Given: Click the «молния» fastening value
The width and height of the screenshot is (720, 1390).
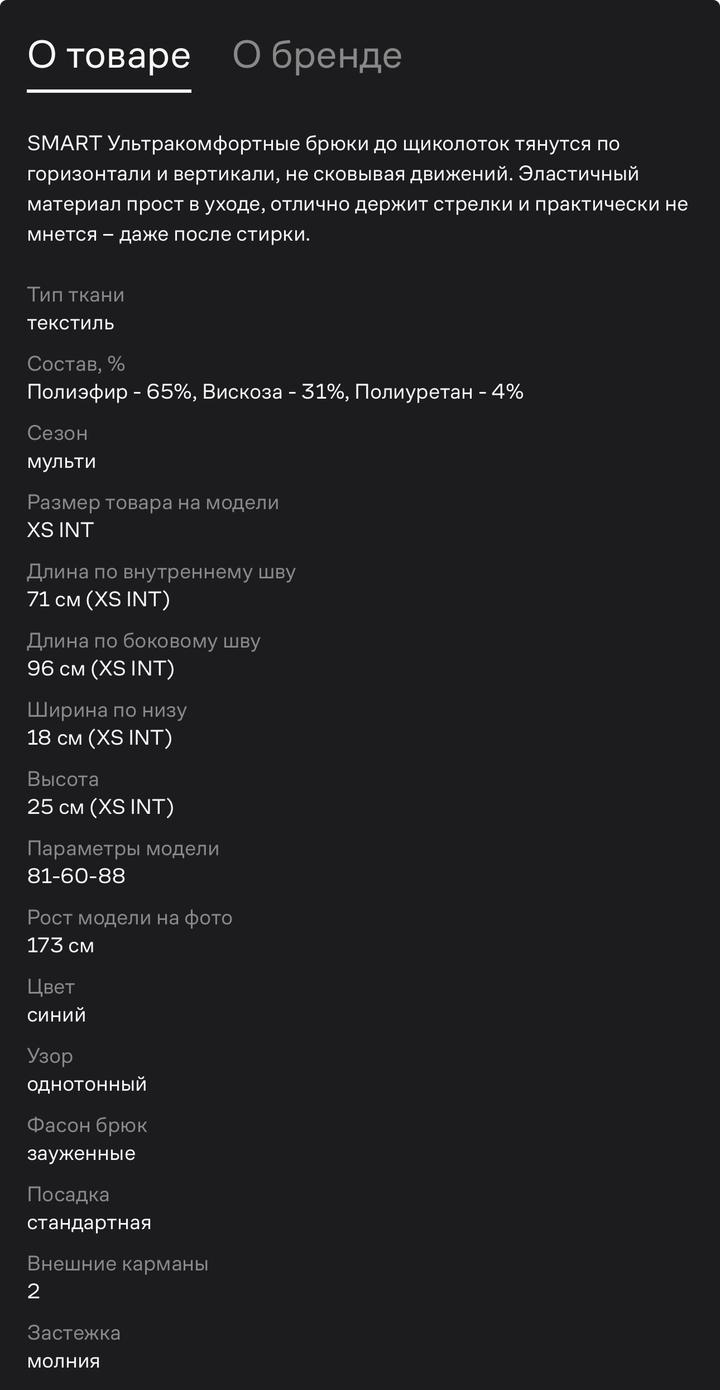Looking at the screenshot, I should click(x=64, y=1361).
